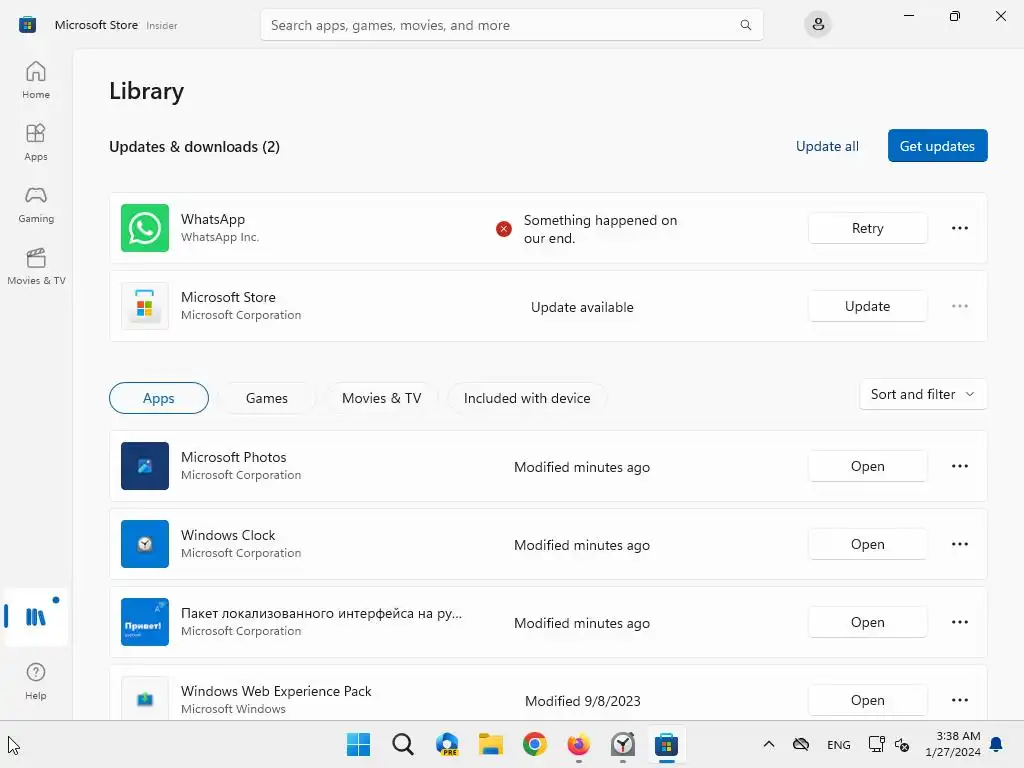
Task: Open Windows Clock
Action: (867, 544)
